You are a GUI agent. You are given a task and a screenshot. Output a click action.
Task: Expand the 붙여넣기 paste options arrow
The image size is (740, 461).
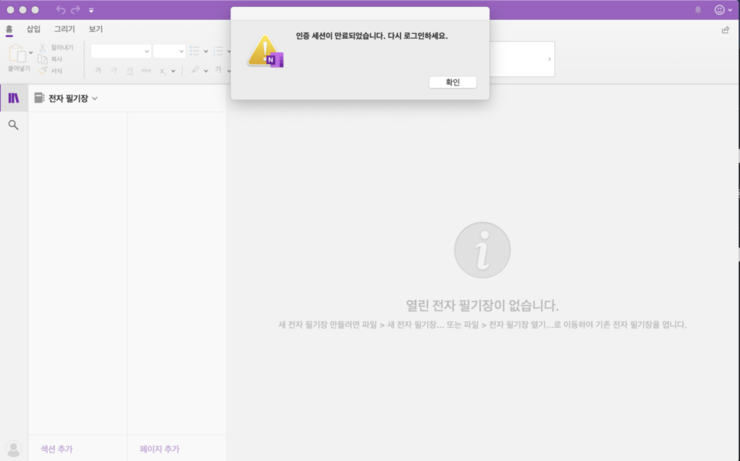(x=31, y=52)
